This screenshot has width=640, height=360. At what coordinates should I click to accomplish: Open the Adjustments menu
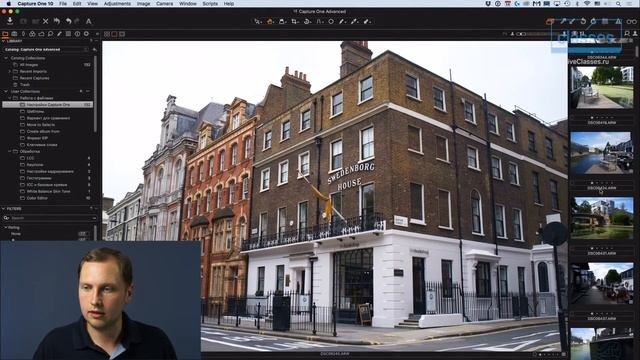(x=117, y=4)
